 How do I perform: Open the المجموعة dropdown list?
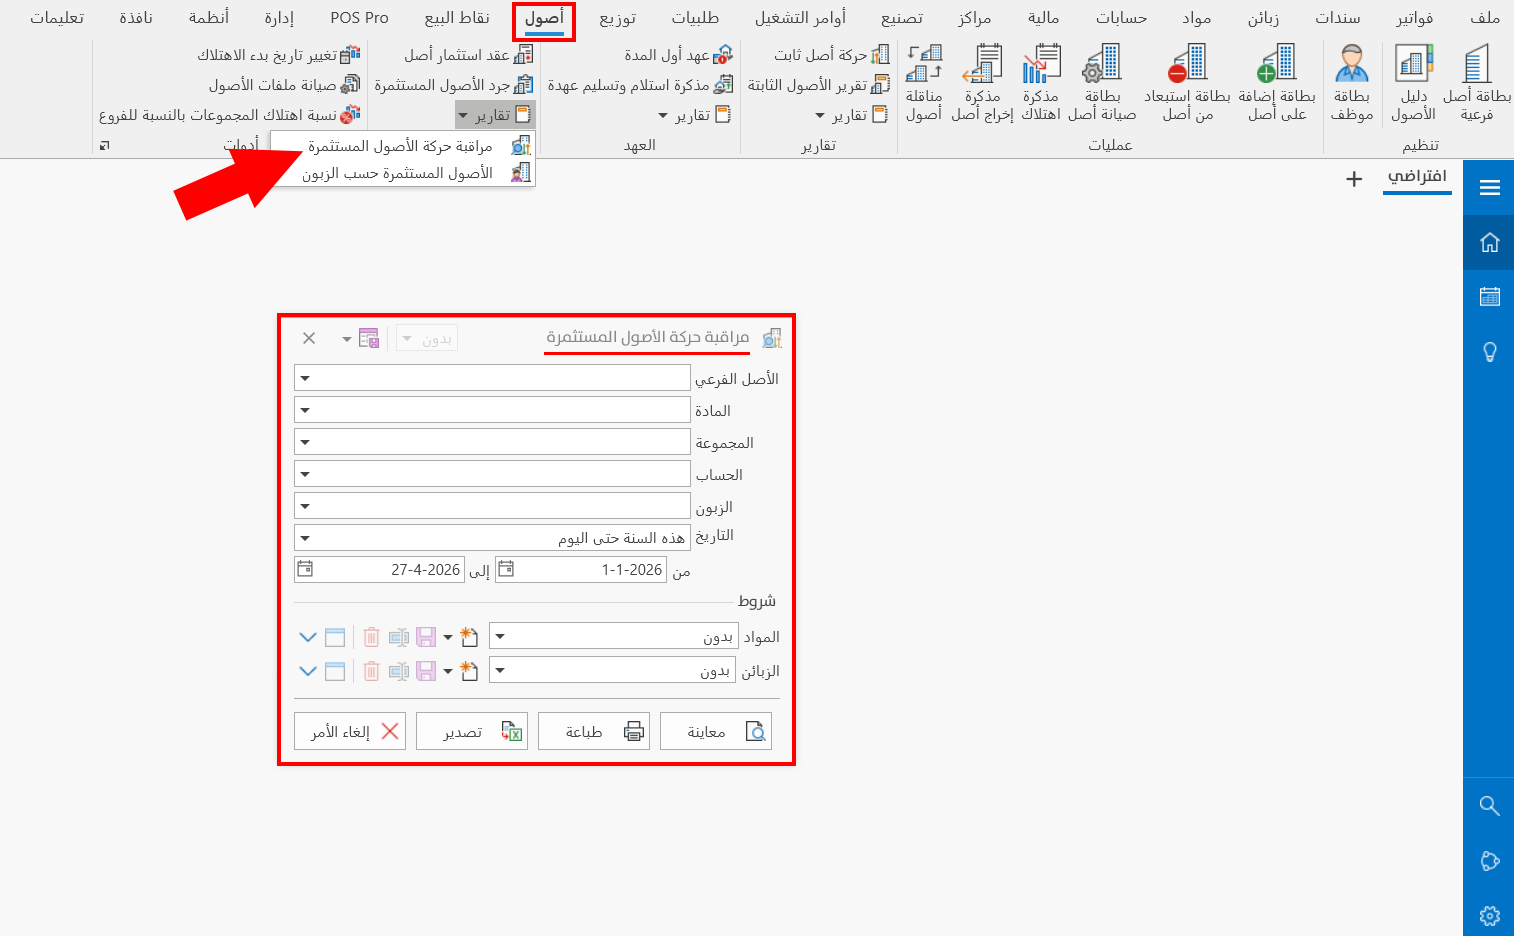[x=305, y=442]
